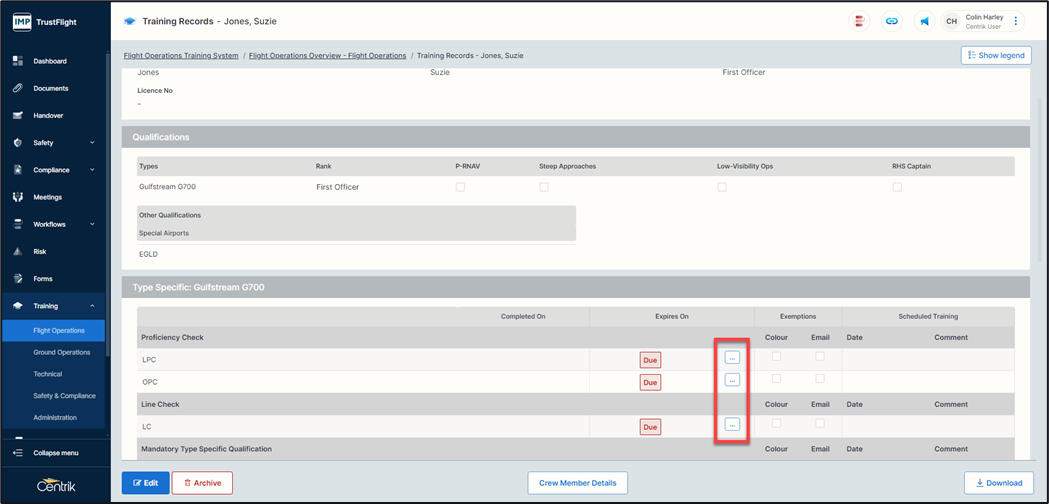Click the Dashboard icon in sidebar

18,61
